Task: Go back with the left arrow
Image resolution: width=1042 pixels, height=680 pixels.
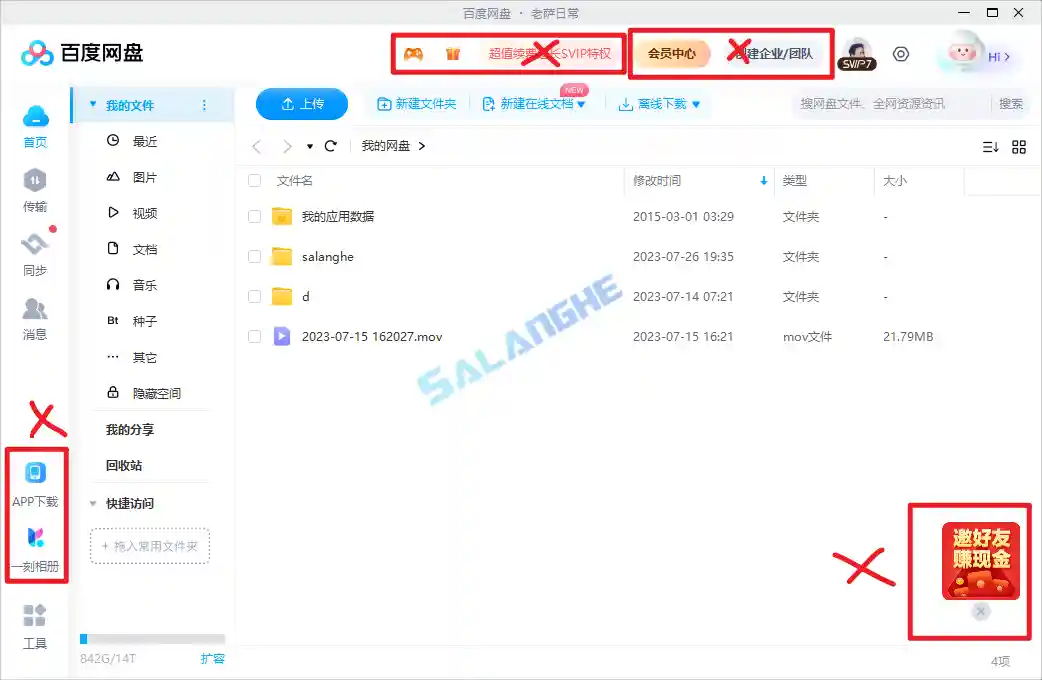Action: pyautogui.click(x=257, y=146)
